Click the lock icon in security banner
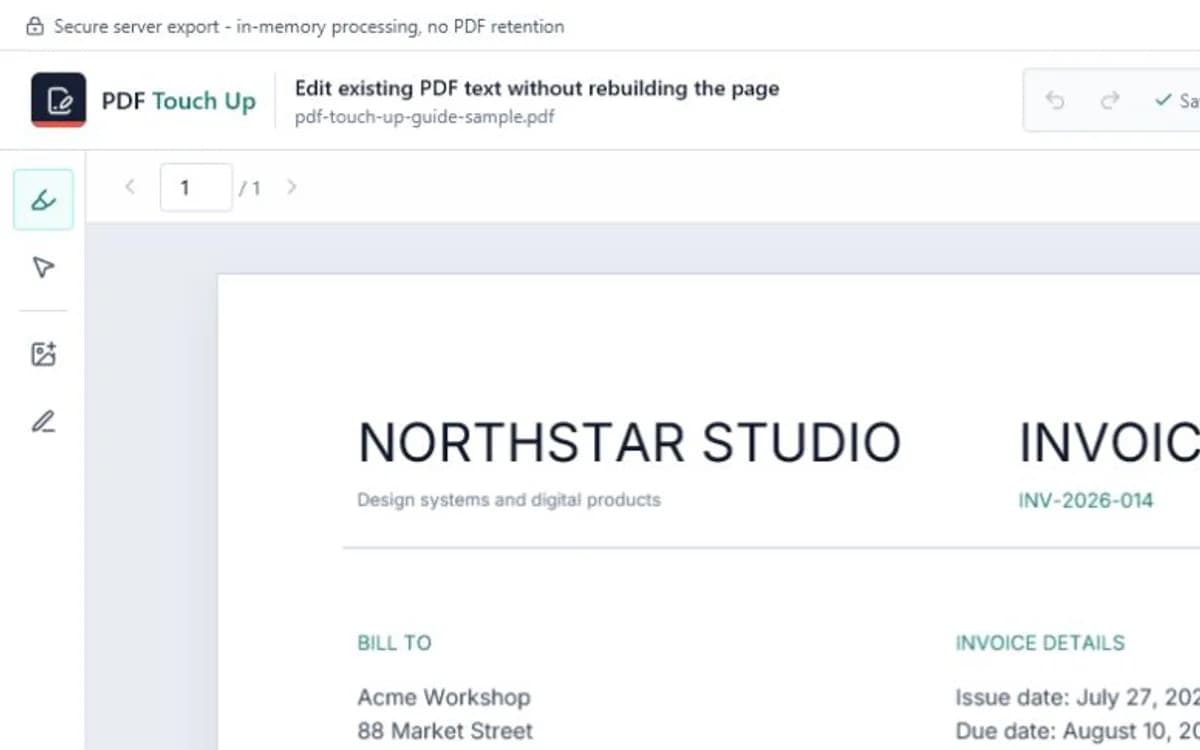1200x750 pixels. pos(35,27)
